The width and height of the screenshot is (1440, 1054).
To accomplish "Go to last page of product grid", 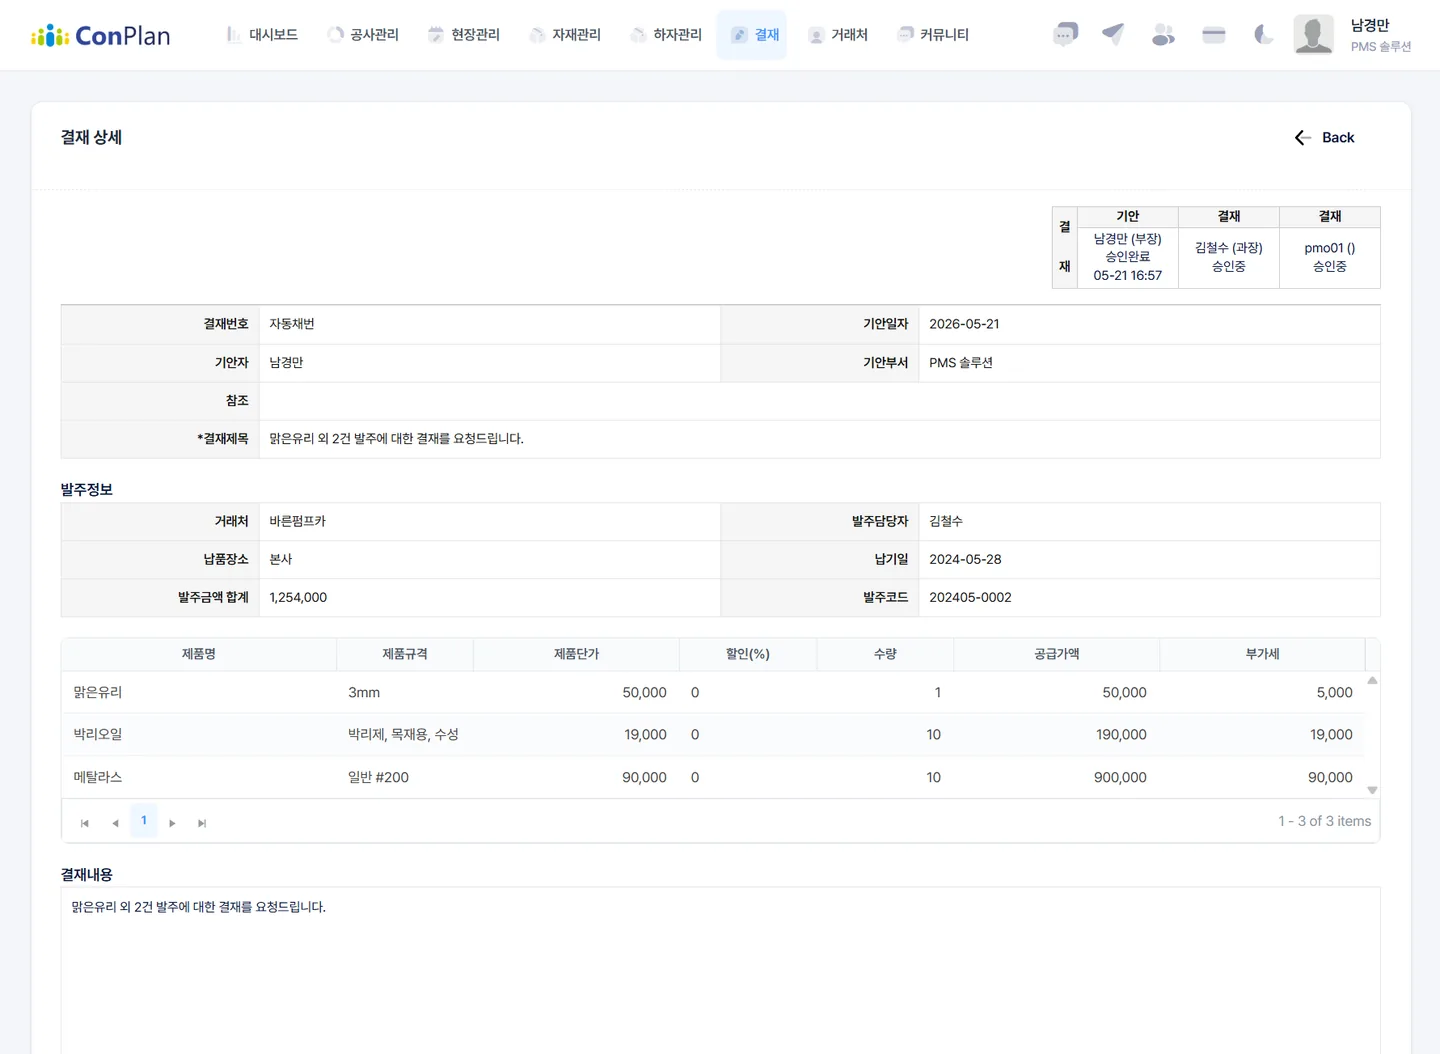I will tap(202, 823).
